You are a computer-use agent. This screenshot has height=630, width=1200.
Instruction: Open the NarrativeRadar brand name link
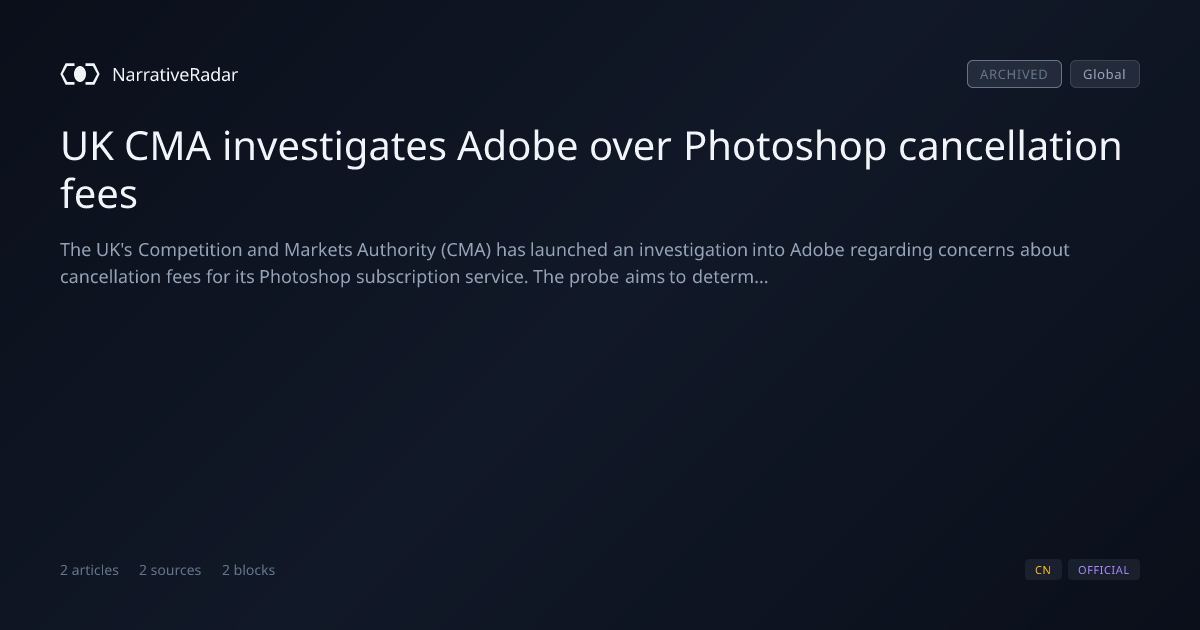point(175,74)
